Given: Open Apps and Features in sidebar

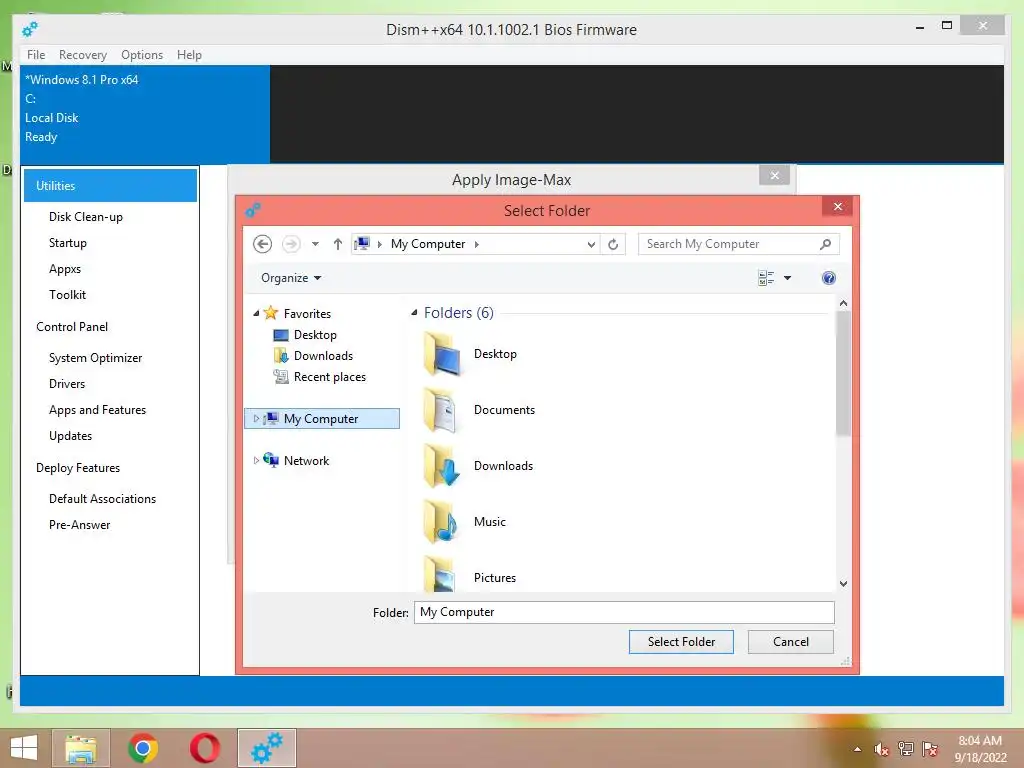Looking at the screenshot, I should [97, 410].
